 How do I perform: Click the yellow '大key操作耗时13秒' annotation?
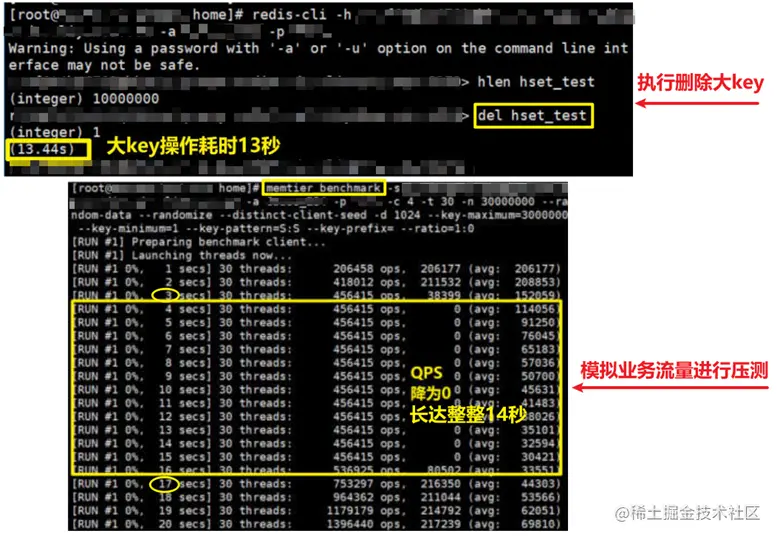193,146
